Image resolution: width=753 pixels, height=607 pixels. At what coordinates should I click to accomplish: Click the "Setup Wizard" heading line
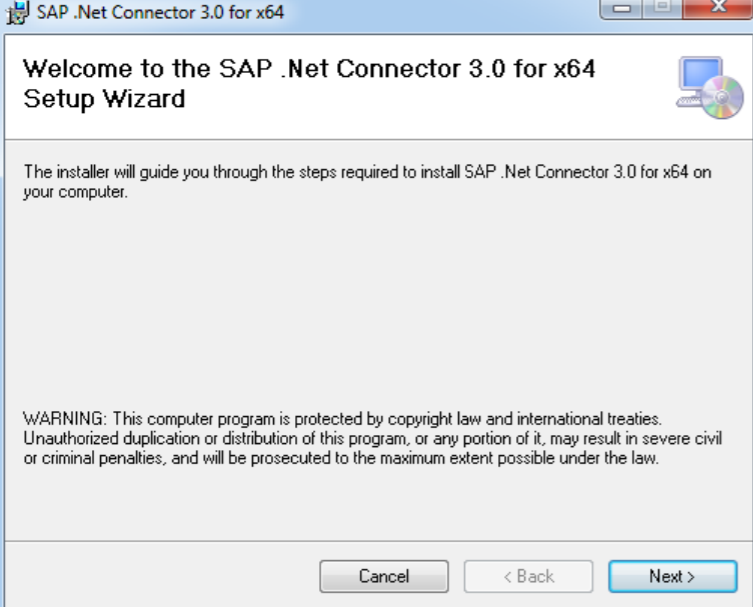[104, 99]
